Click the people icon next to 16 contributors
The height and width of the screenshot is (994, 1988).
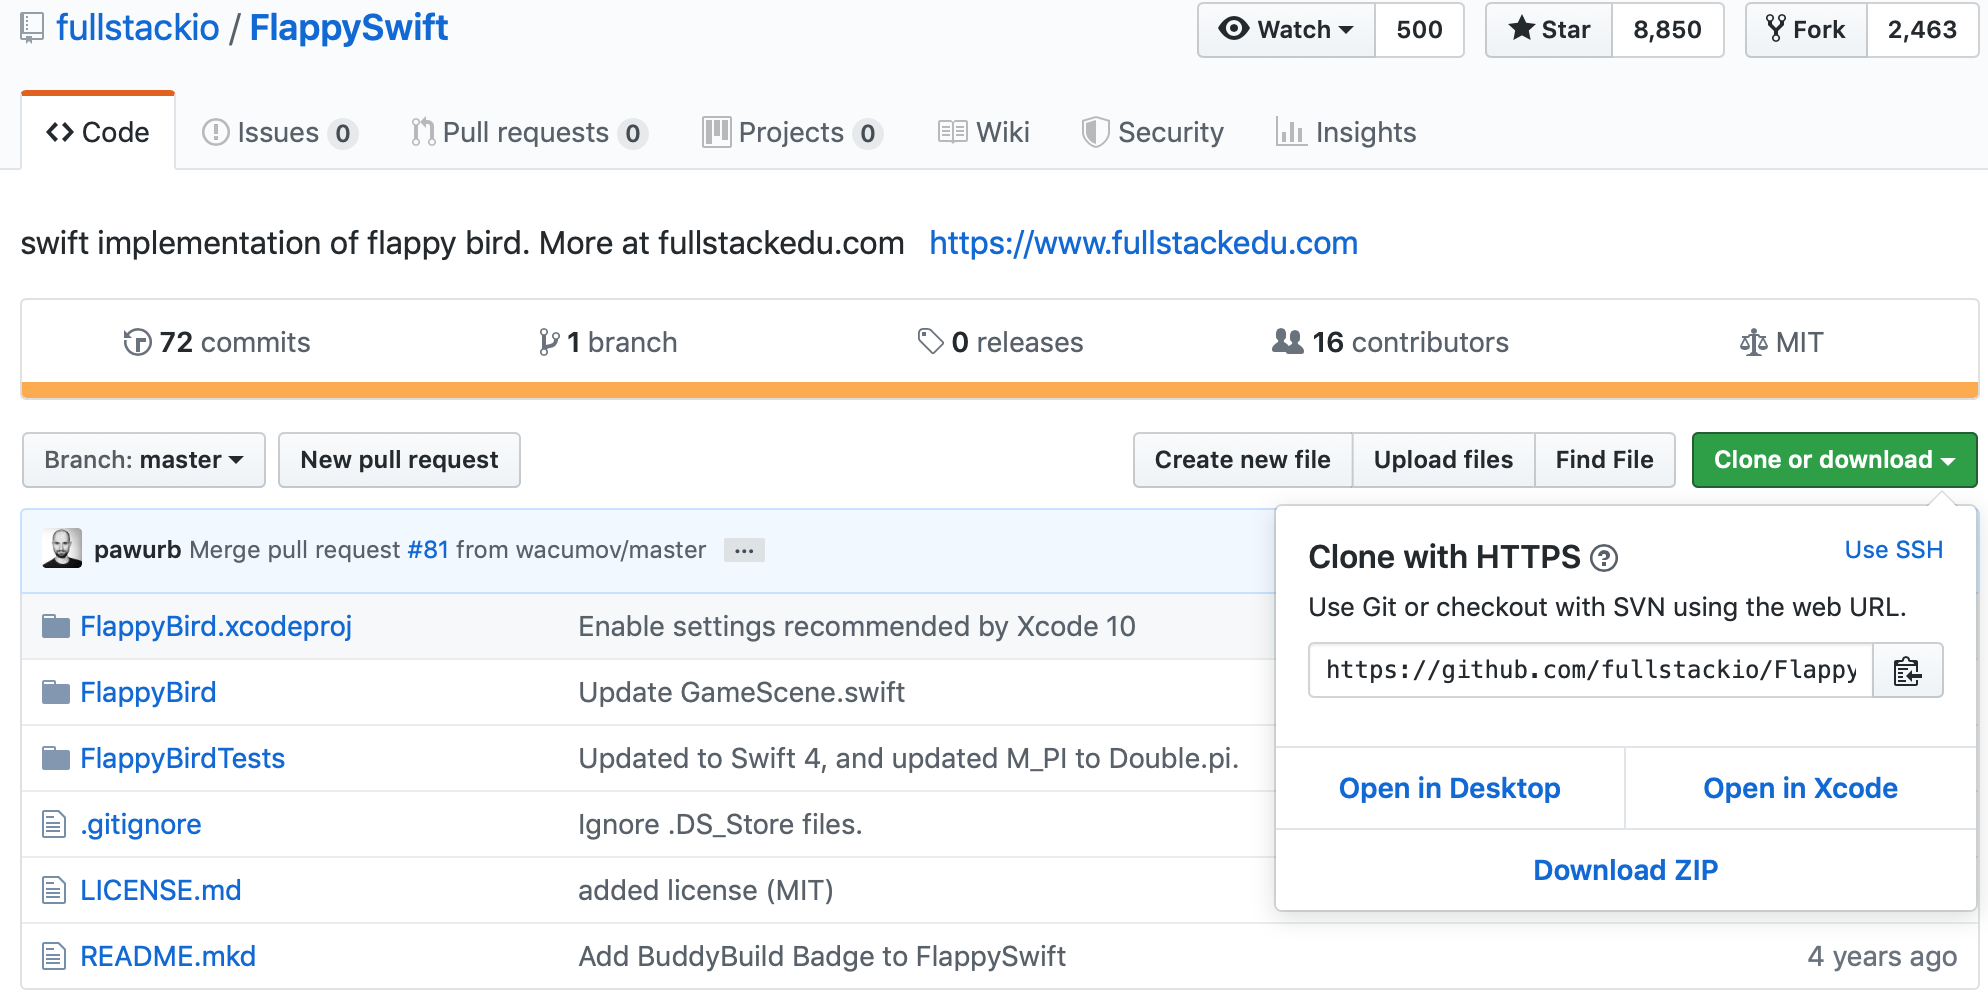(1287, 342)
